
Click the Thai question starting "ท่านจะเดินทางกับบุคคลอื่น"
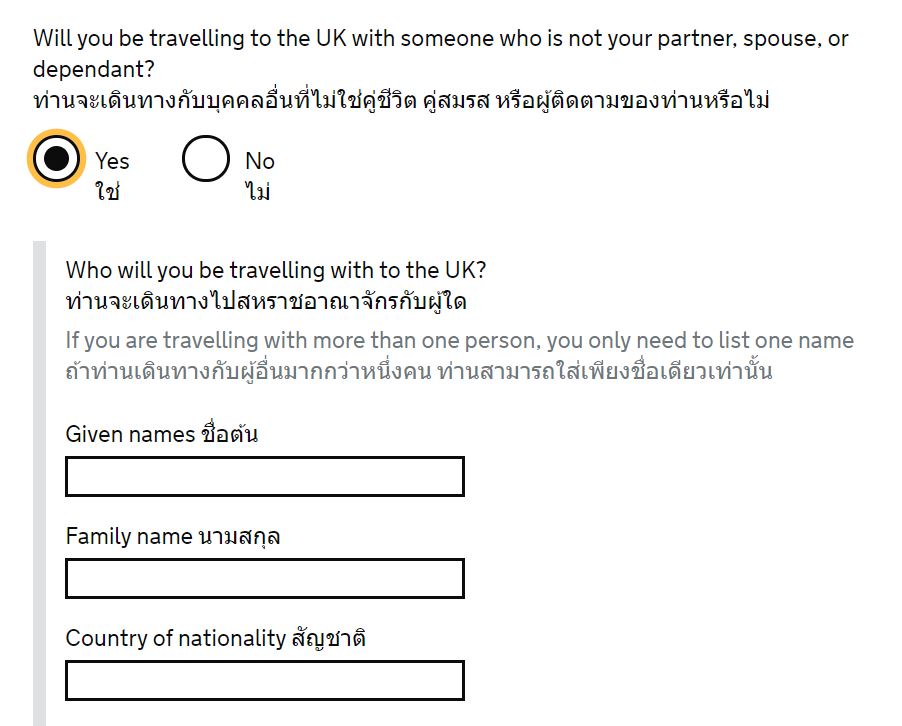pos(401,100)
